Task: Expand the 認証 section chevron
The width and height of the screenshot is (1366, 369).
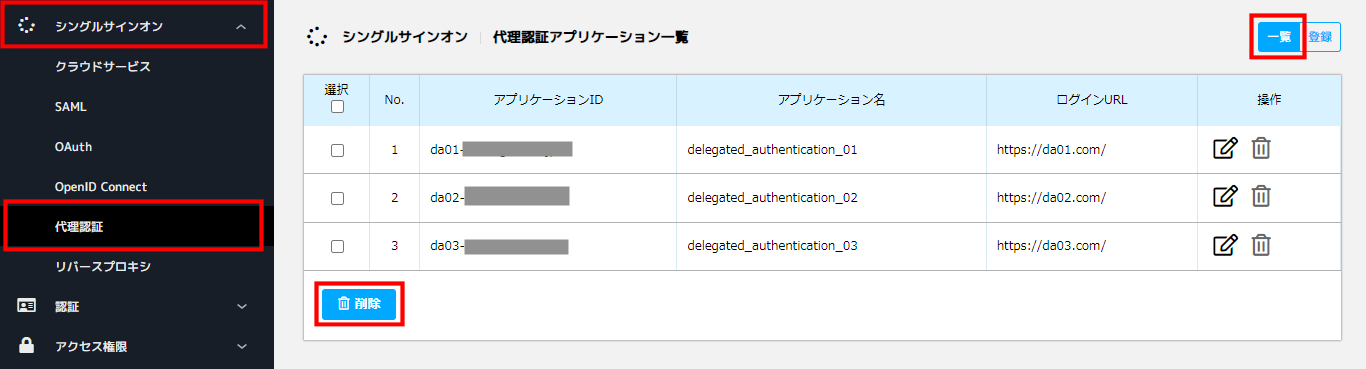Action: pos(241,307)
